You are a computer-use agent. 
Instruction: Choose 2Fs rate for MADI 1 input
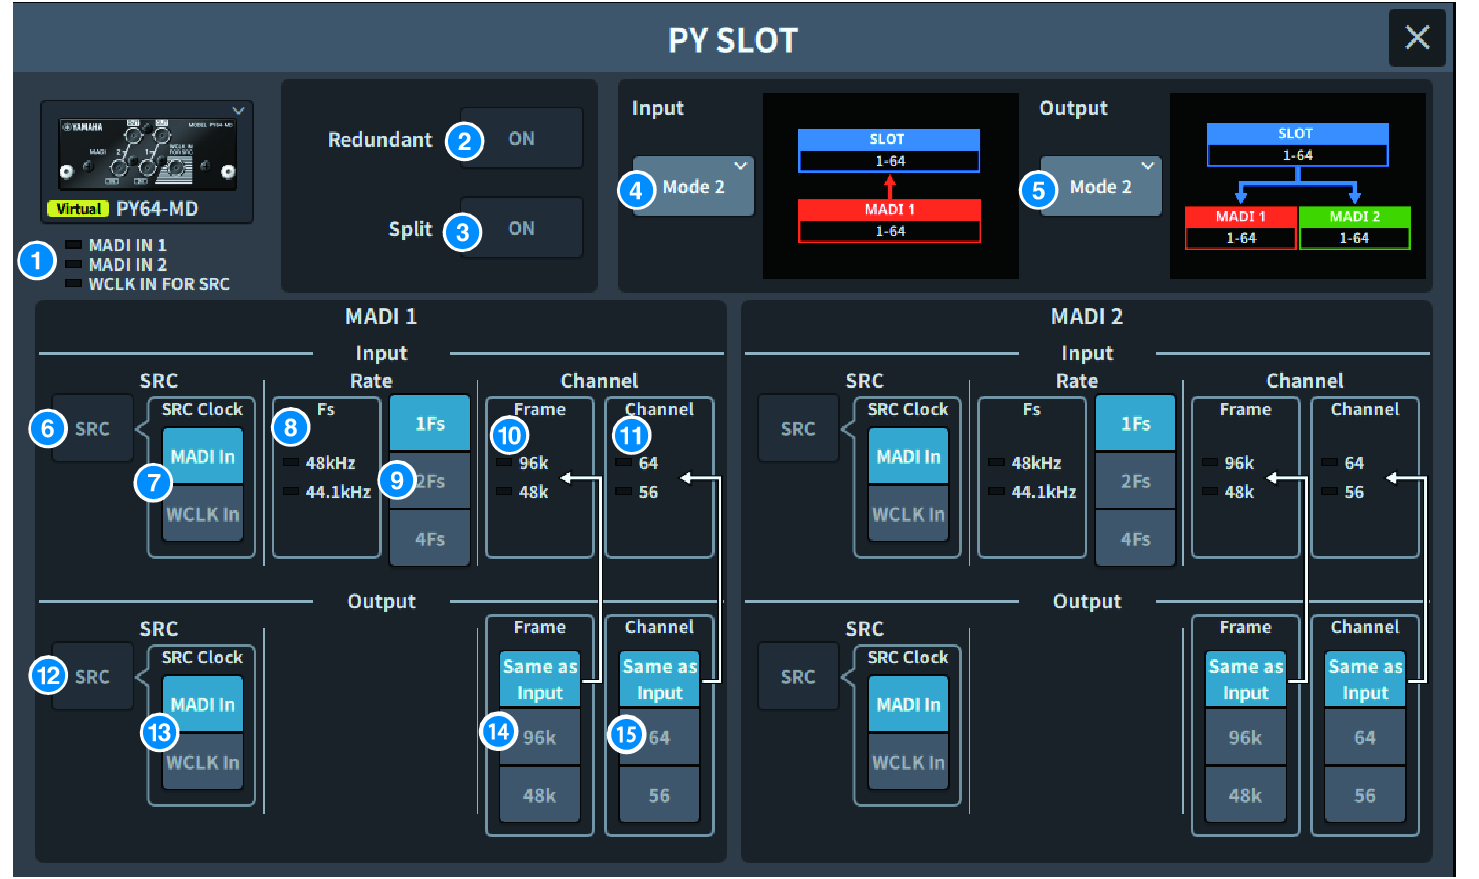[x=430, y=481]
